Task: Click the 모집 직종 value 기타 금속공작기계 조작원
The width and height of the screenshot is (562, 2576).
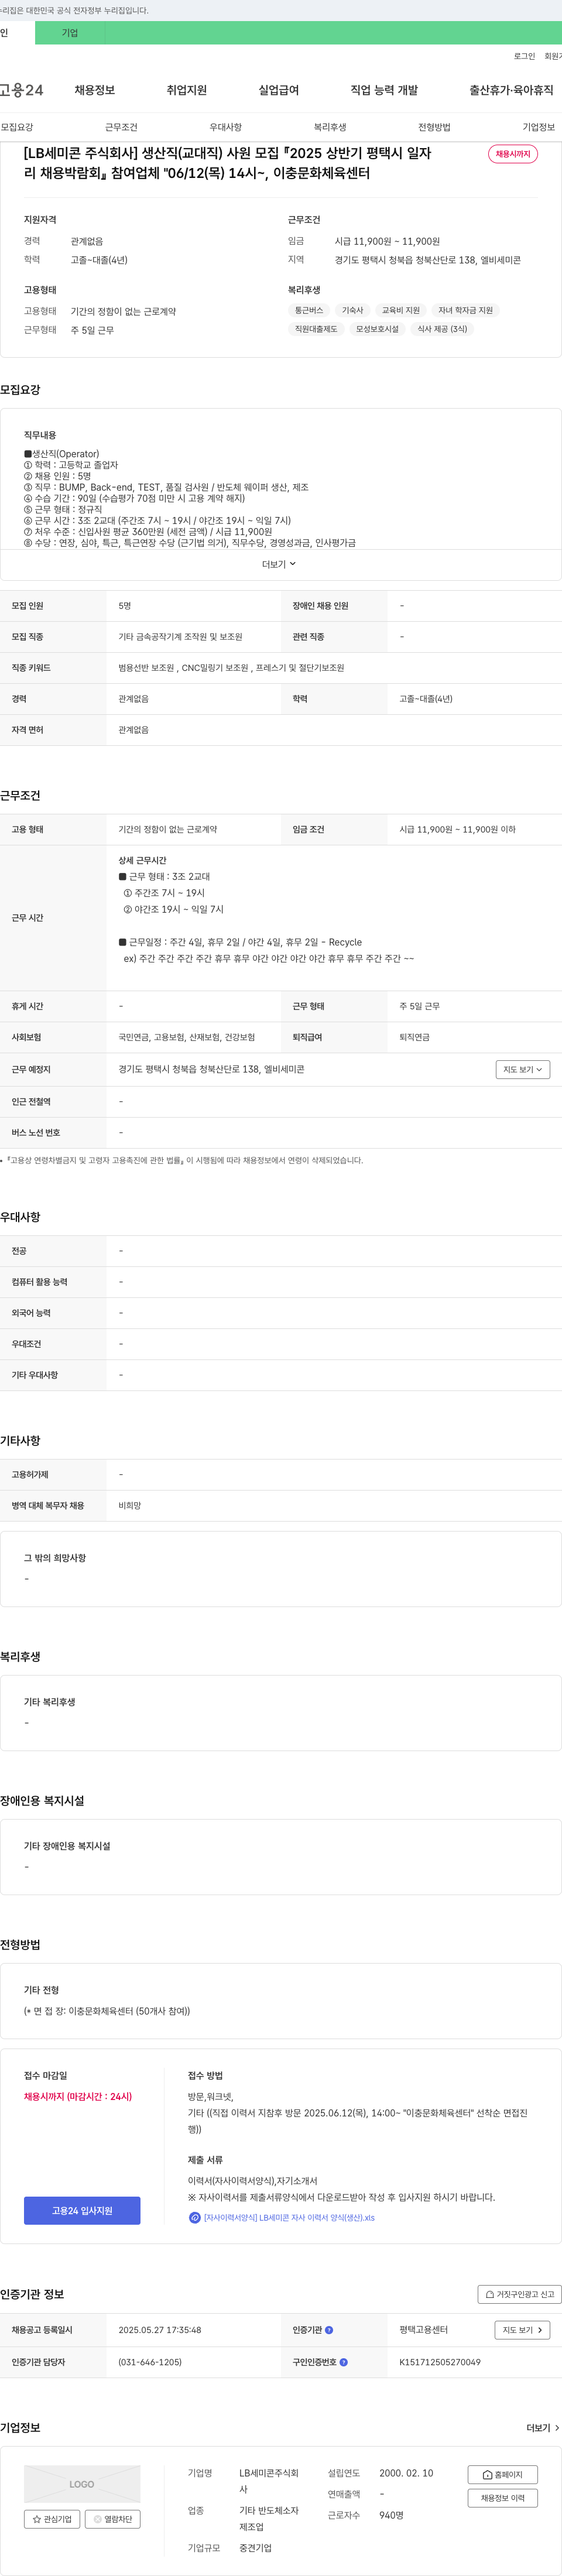Action: coord(180,636)
